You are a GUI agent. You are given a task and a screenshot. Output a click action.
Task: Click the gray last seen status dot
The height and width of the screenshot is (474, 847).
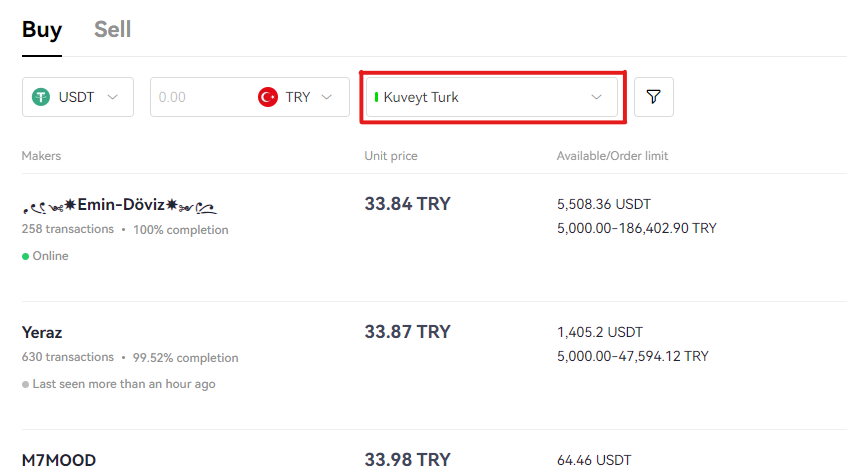[25, 384]
